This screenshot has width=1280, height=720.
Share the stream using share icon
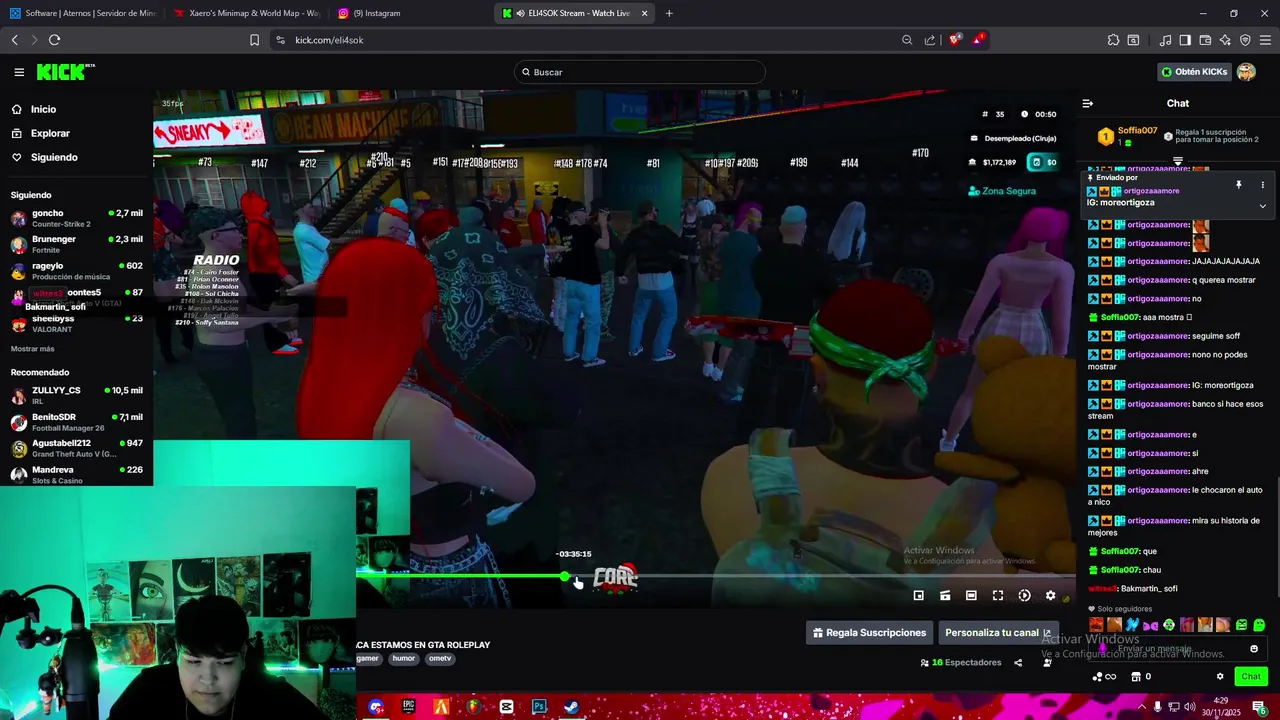(1018, 662)
